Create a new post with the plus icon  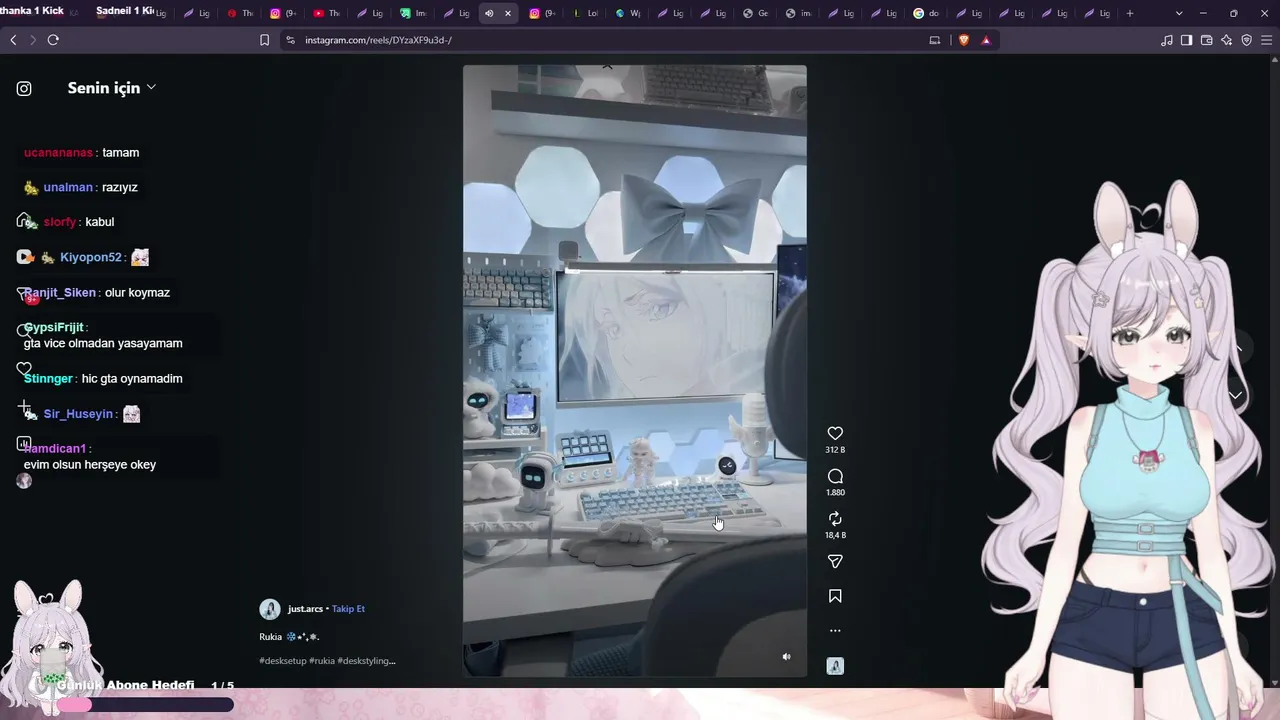click(x=24, y=406)
